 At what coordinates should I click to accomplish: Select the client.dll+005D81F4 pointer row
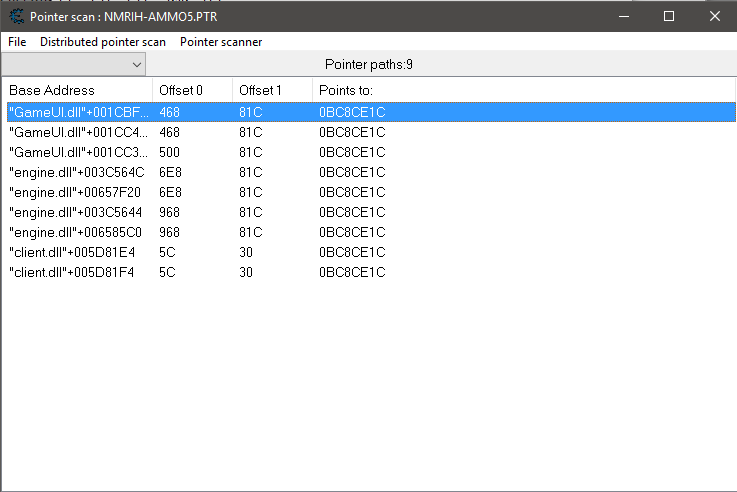(x=78, y=272)
